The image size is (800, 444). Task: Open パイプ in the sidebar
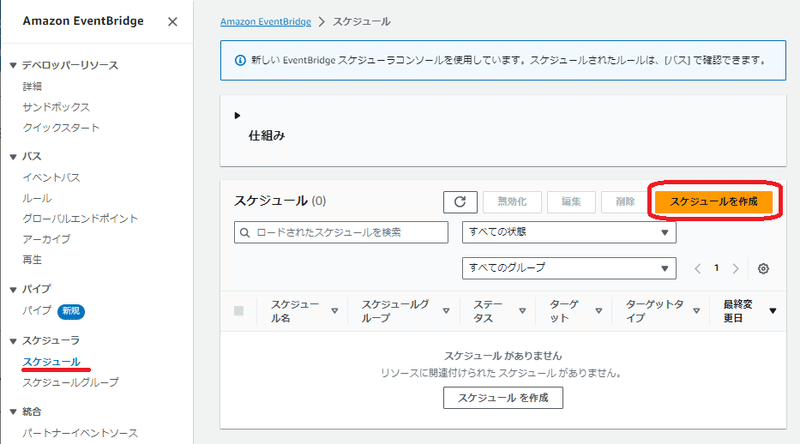[37, 310]
